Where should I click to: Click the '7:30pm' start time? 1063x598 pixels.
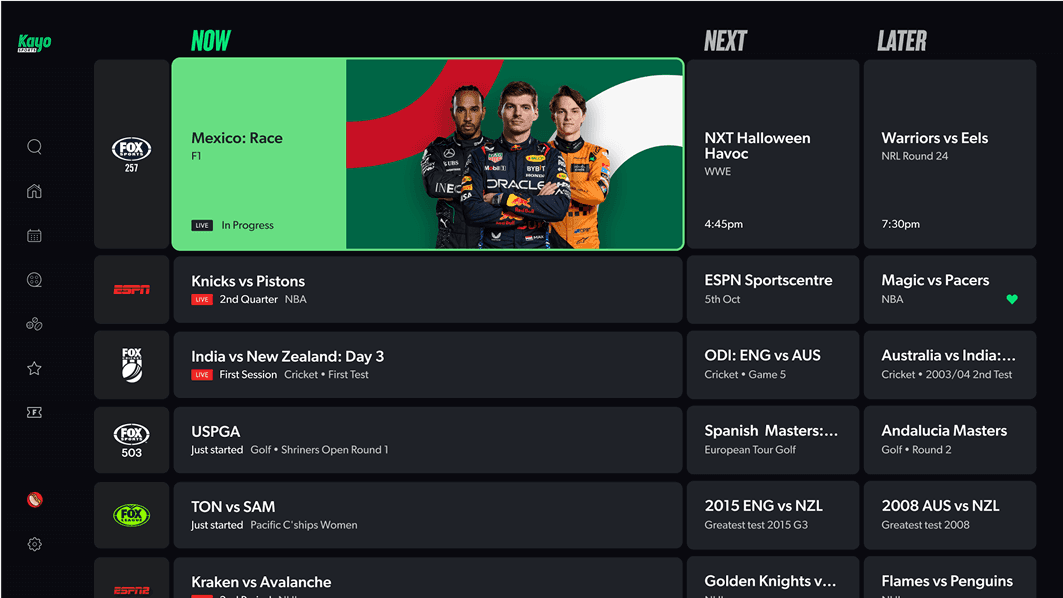(900, 224)
